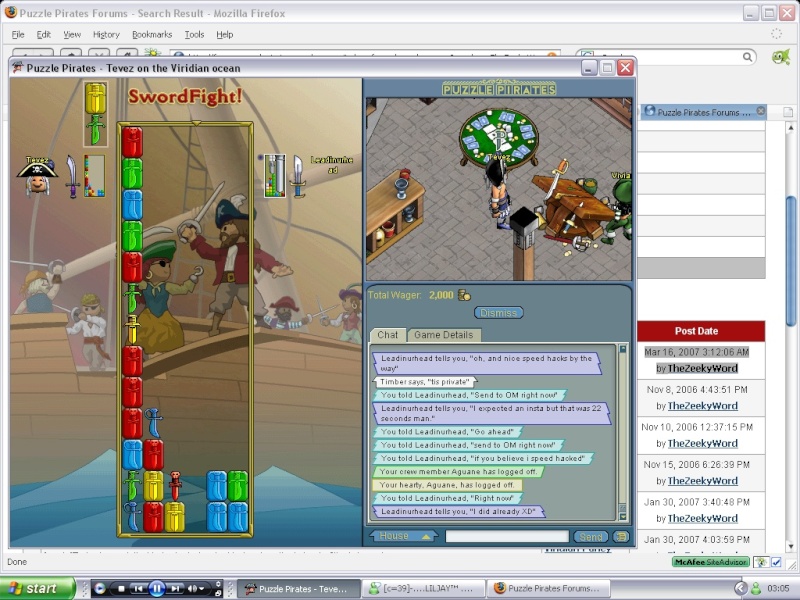Viewport: 800px width, 600px height.
Task: Click Tevez's mini board preview
Action: click(94, 176)
